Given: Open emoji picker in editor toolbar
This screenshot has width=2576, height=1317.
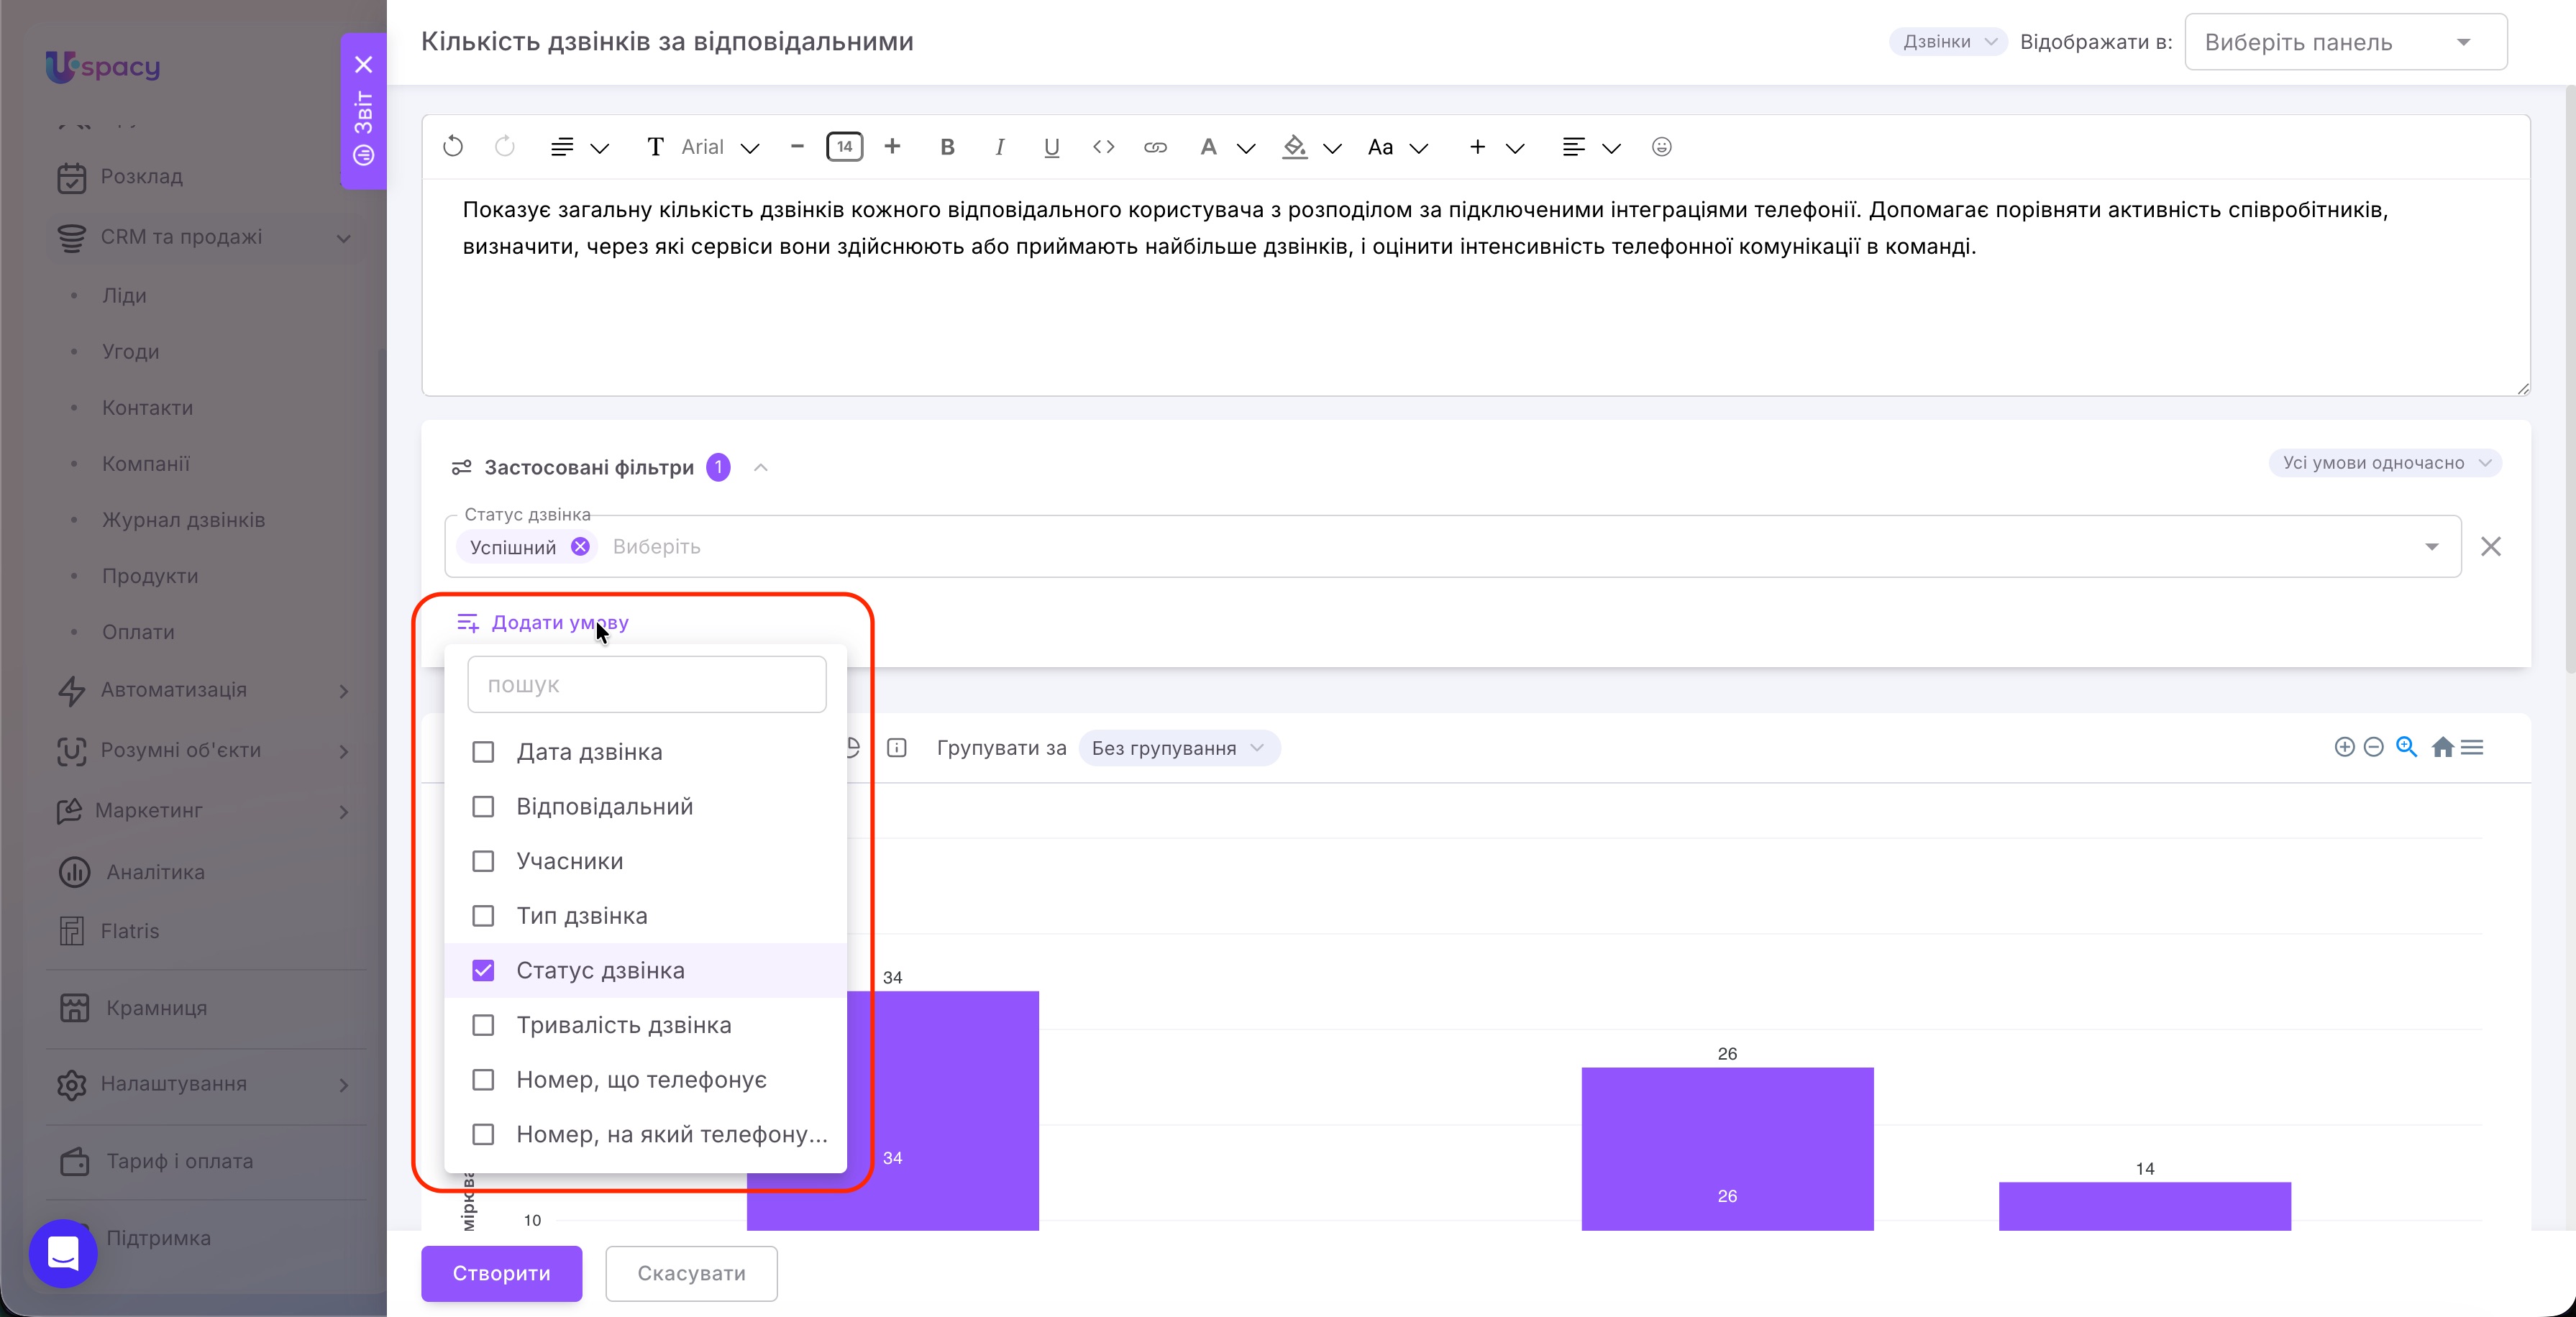Looking at the screenshot, I should 1661,147.
